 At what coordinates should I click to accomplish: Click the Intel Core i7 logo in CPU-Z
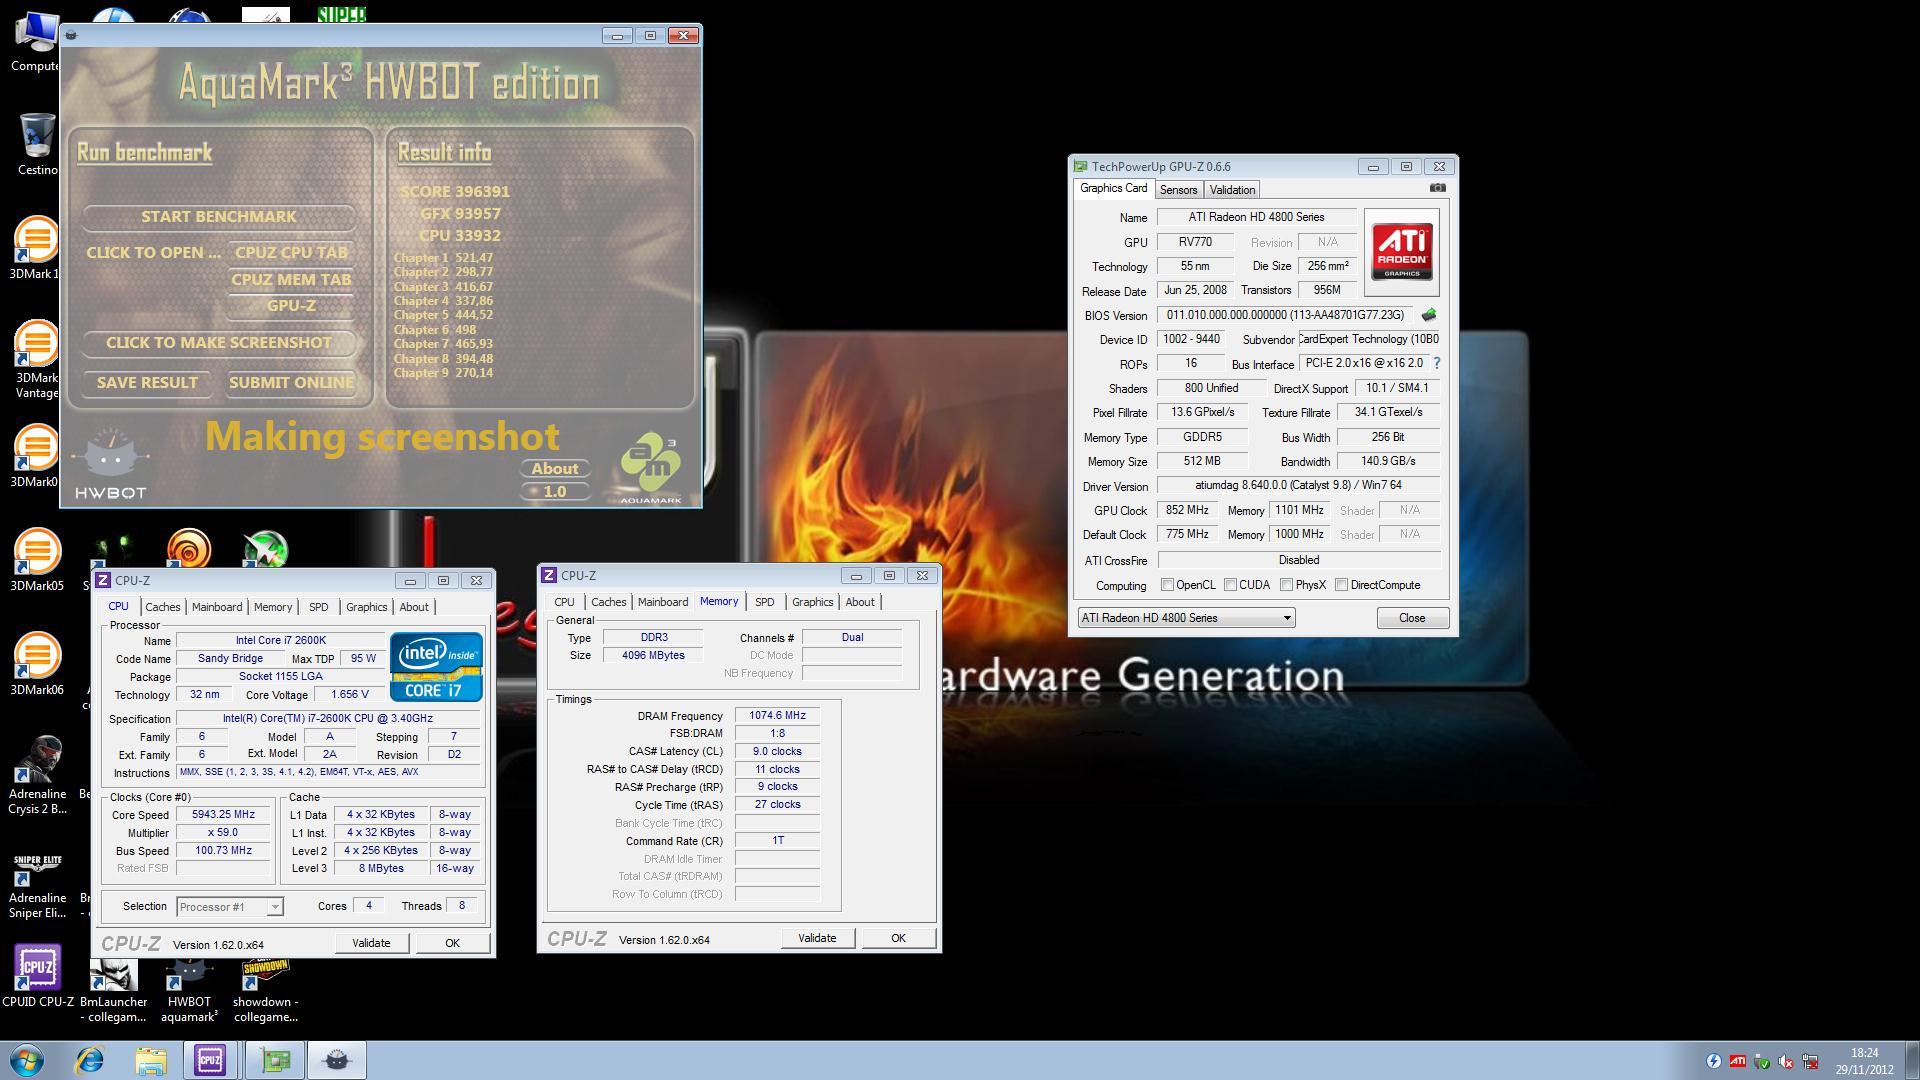(436, 666)
